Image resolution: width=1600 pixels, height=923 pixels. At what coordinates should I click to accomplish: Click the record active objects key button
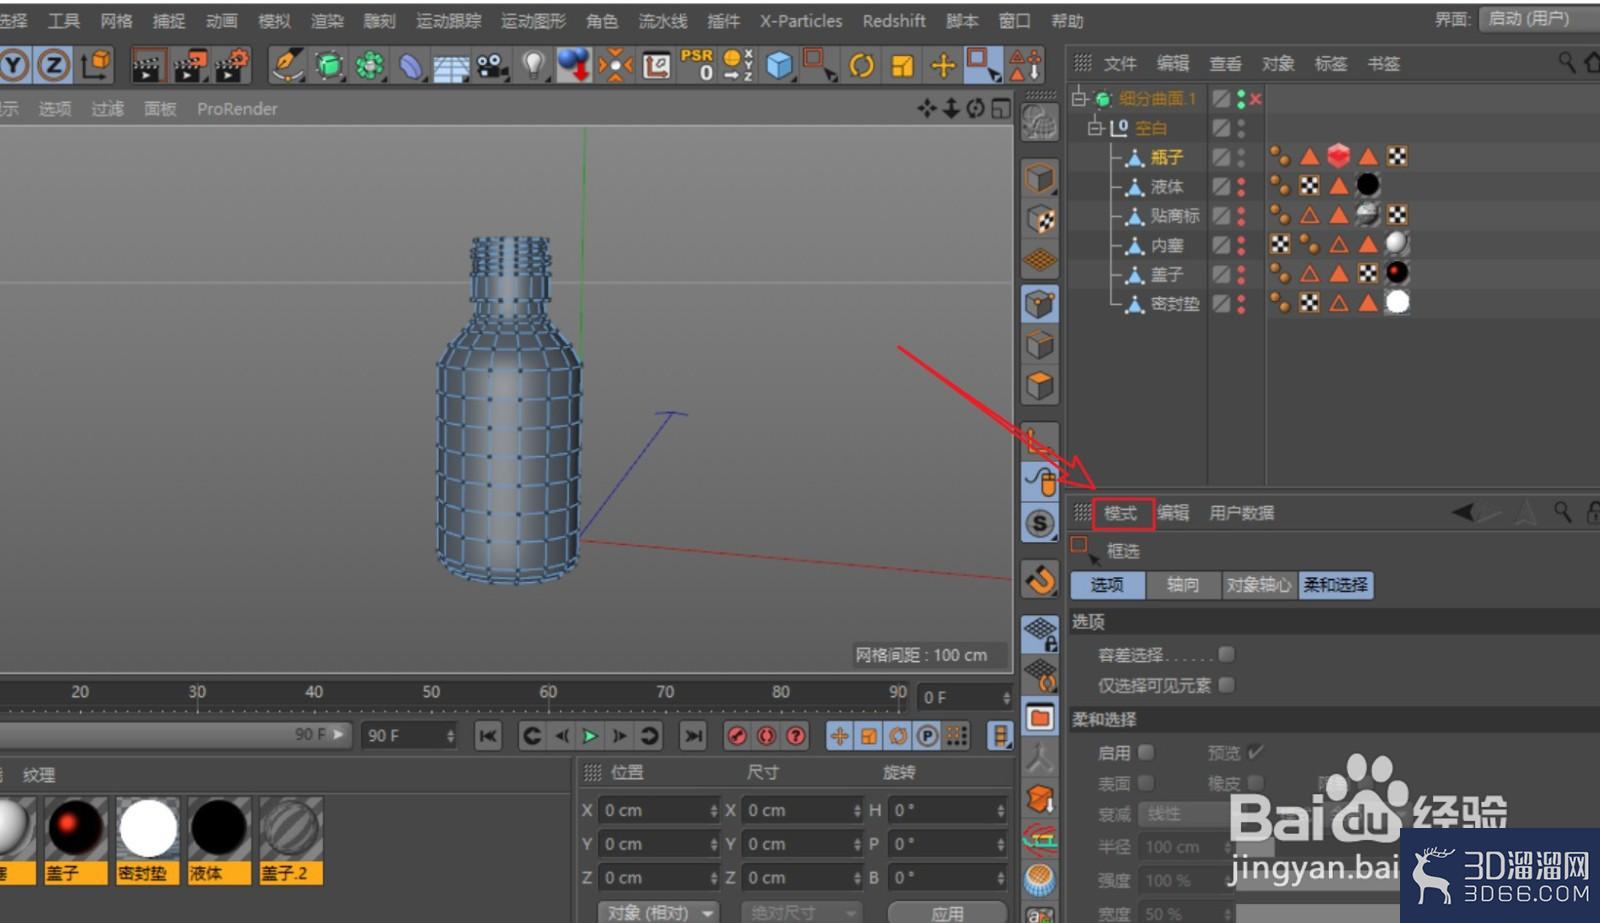(737, 736)
